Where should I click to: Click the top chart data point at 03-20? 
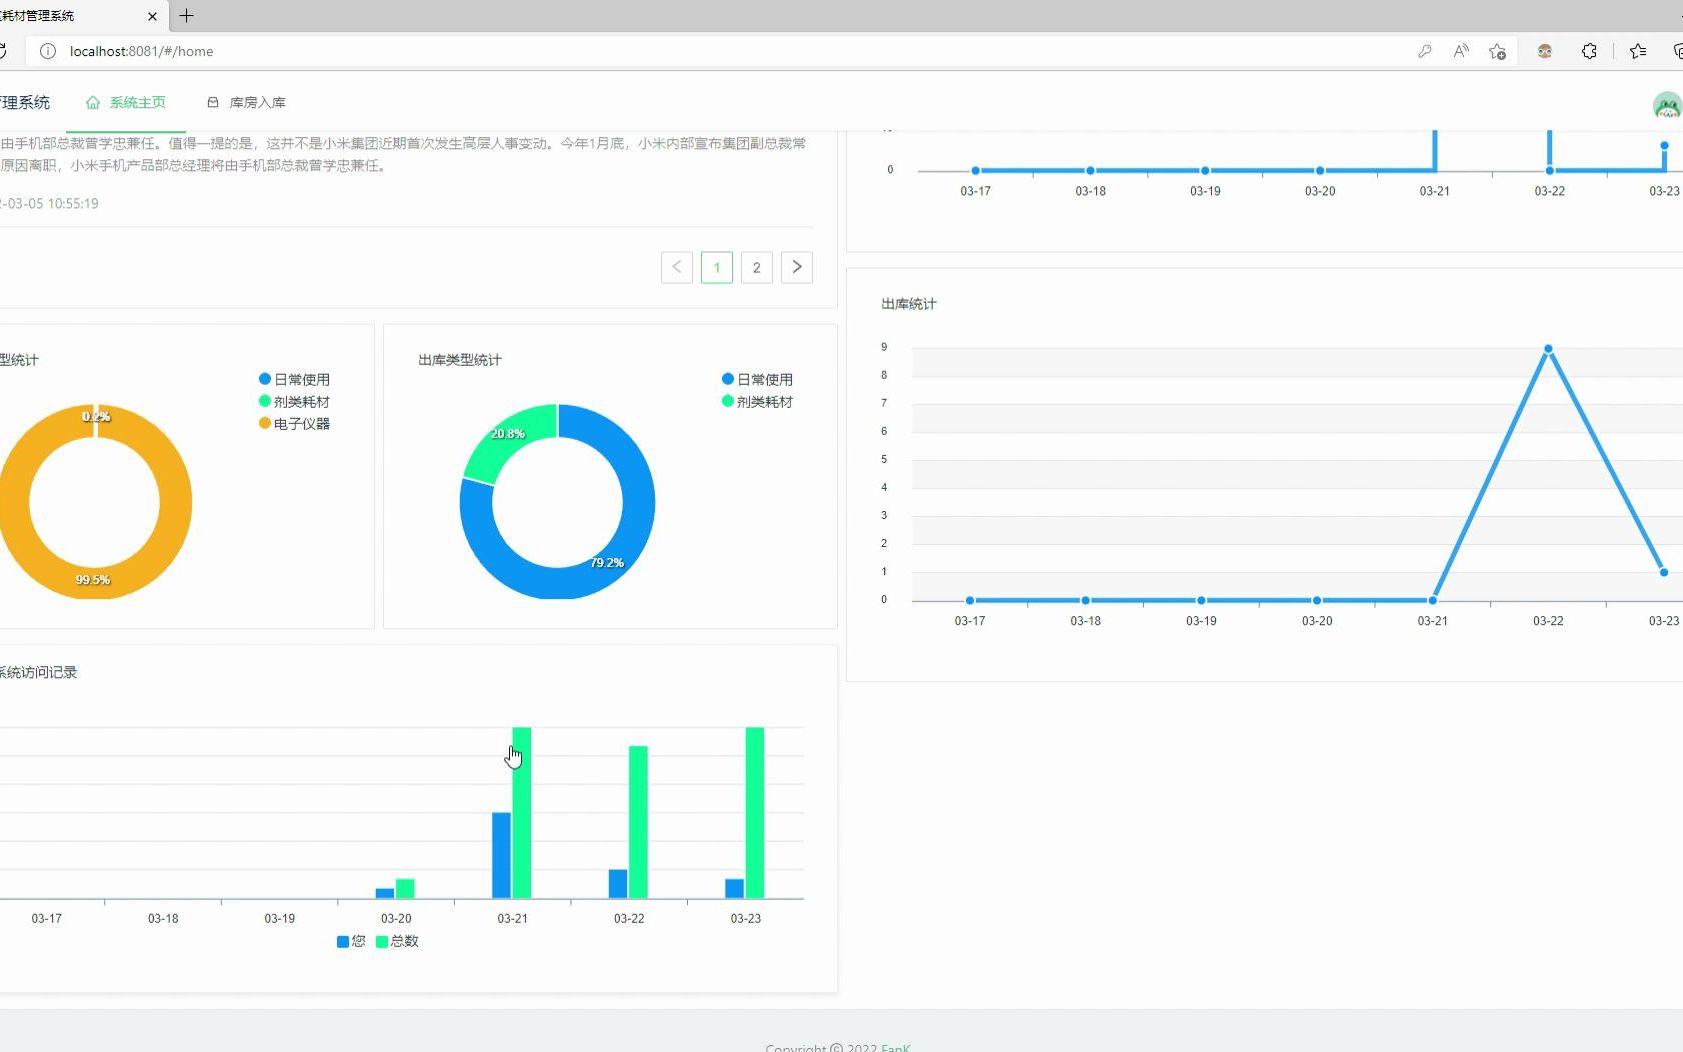click(x=1320, y=170)
